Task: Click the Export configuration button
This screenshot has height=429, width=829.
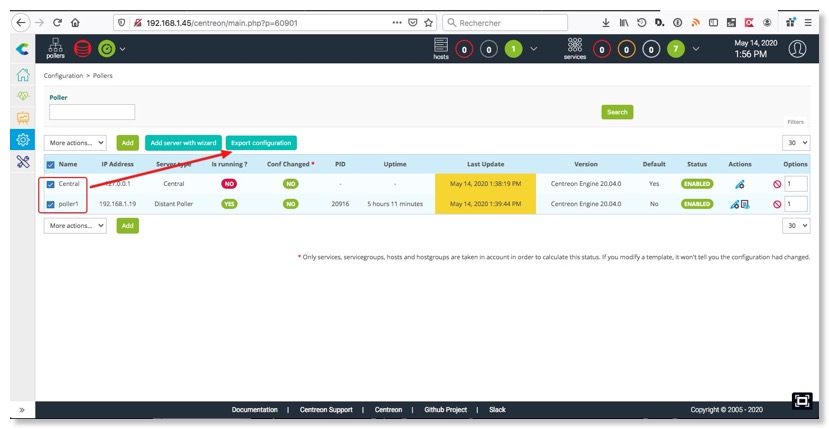Action: pyautogui.click(x=261, y=143)
